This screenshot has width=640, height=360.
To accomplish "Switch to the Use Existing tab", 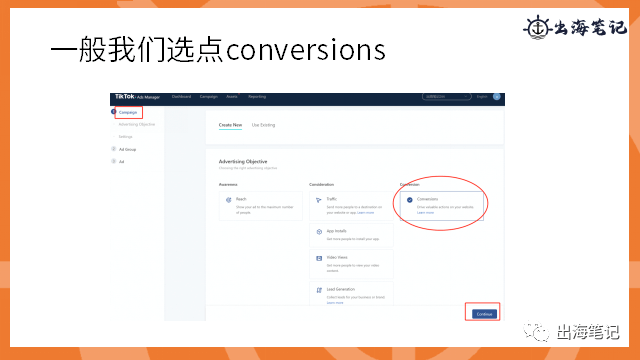I will pos(263,125).
